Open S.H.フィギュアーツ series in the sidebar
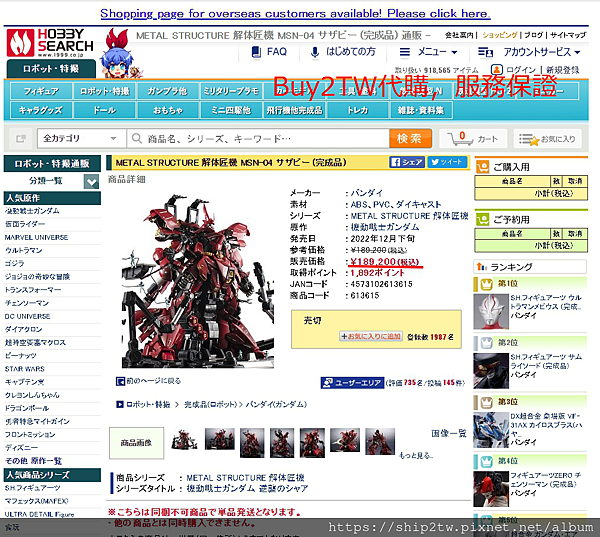The height and width of the screenshot is (537, 600). [33, 488]
